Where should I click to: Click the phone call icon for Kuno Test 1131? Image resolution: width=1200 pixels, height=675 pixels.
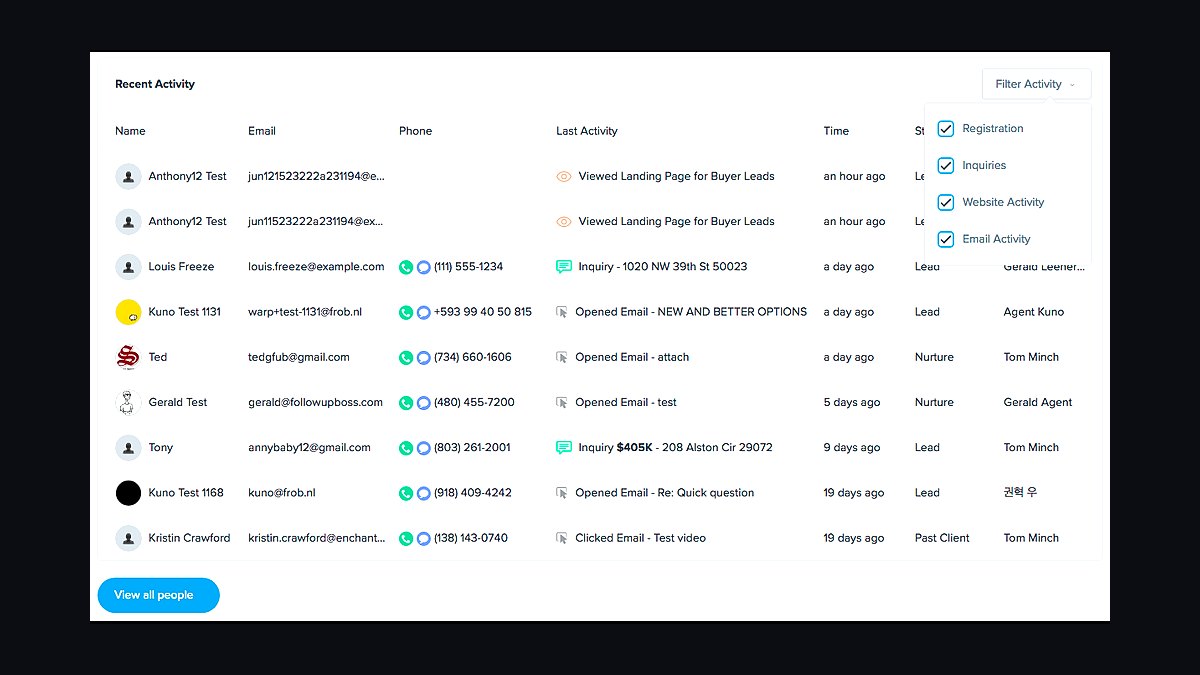click(406, 312)
